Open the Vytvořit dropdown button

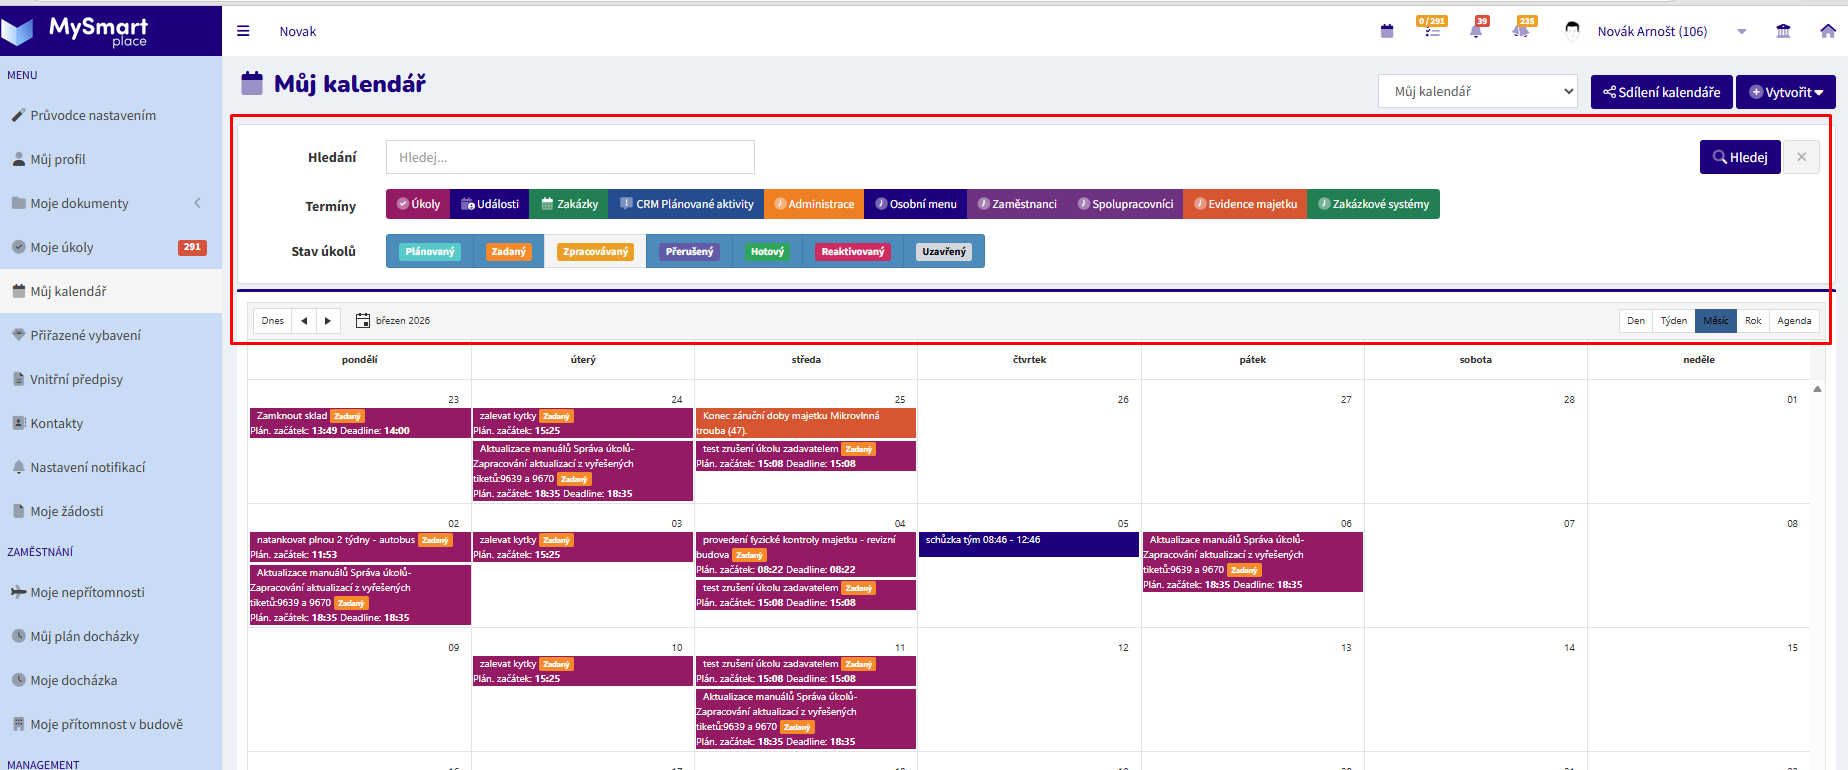coord(1786,92)
